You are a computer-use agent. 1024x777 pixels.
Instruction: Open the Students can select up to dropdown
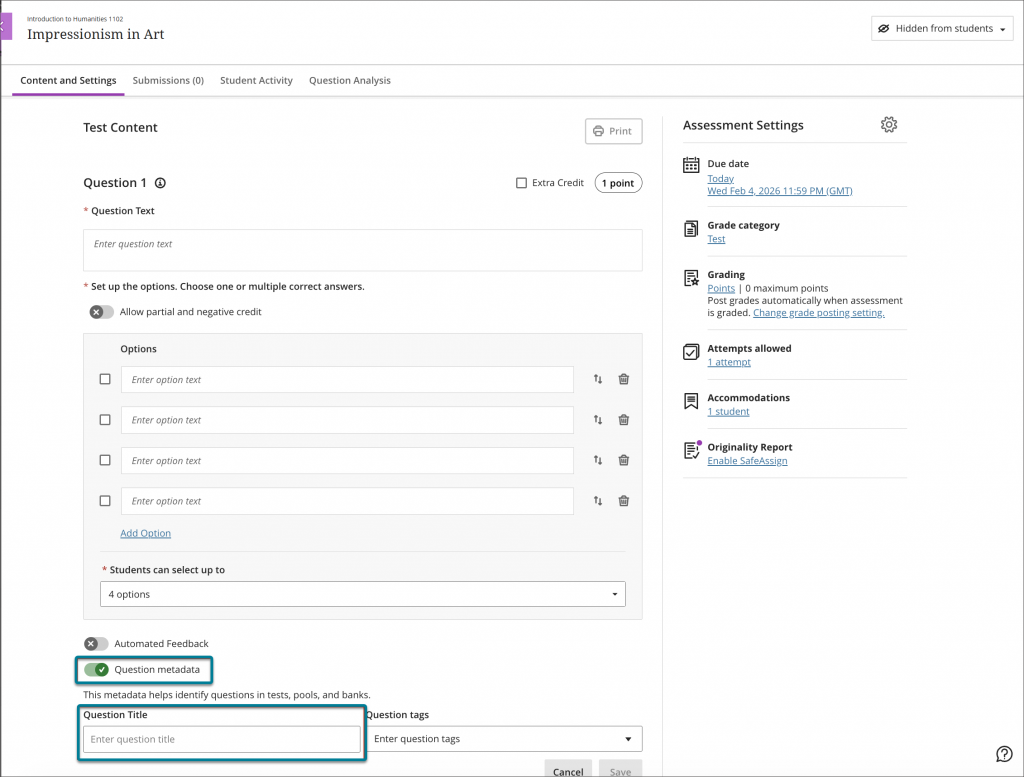click(362, 593)
